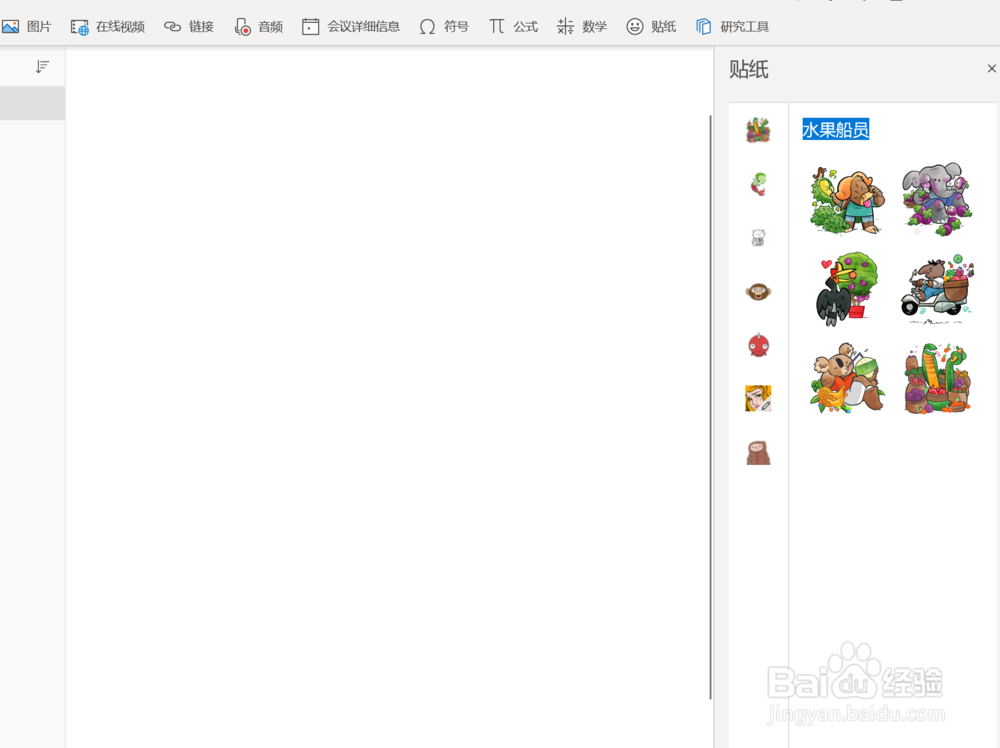Close the 贴纸 stickers pane

pos(991,68)
